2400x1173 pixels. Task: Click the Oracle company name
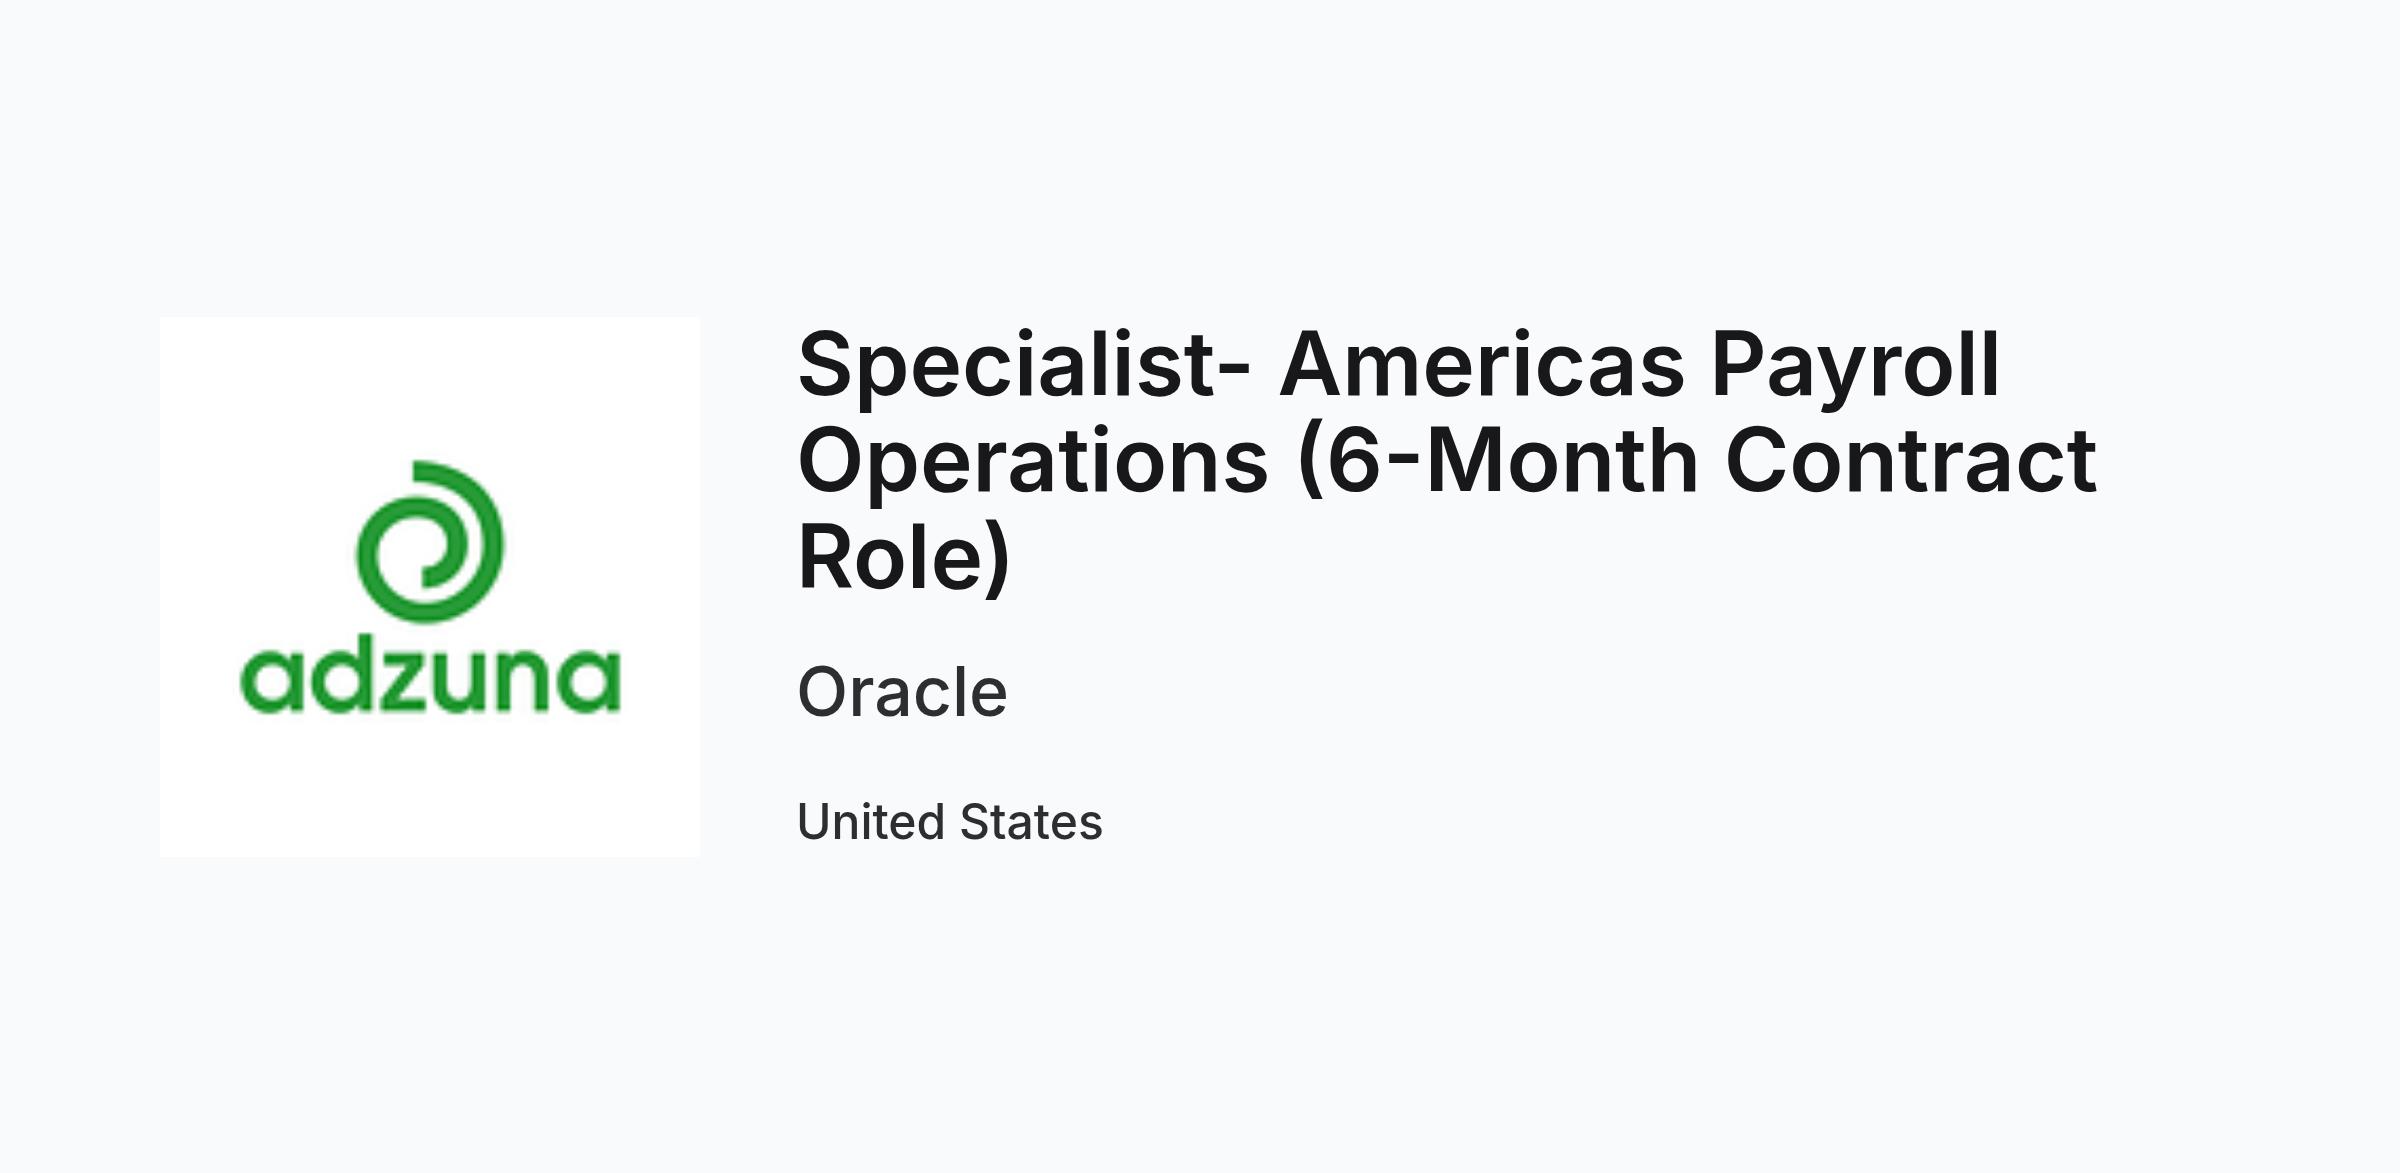(902, 692)
